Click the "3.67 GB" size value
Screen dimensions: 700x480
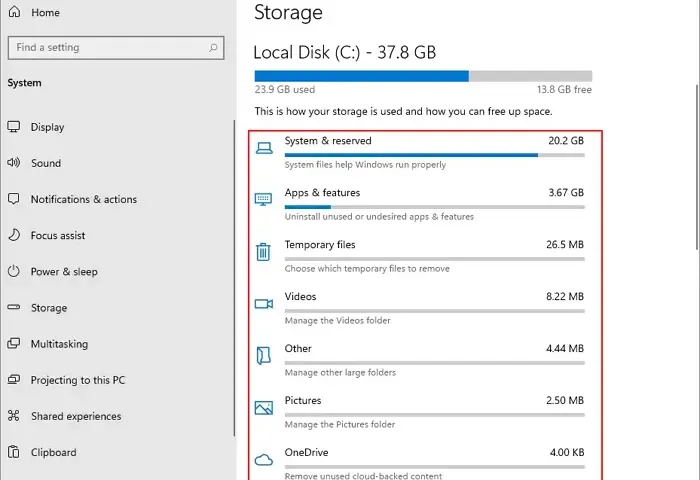(566, 192)
